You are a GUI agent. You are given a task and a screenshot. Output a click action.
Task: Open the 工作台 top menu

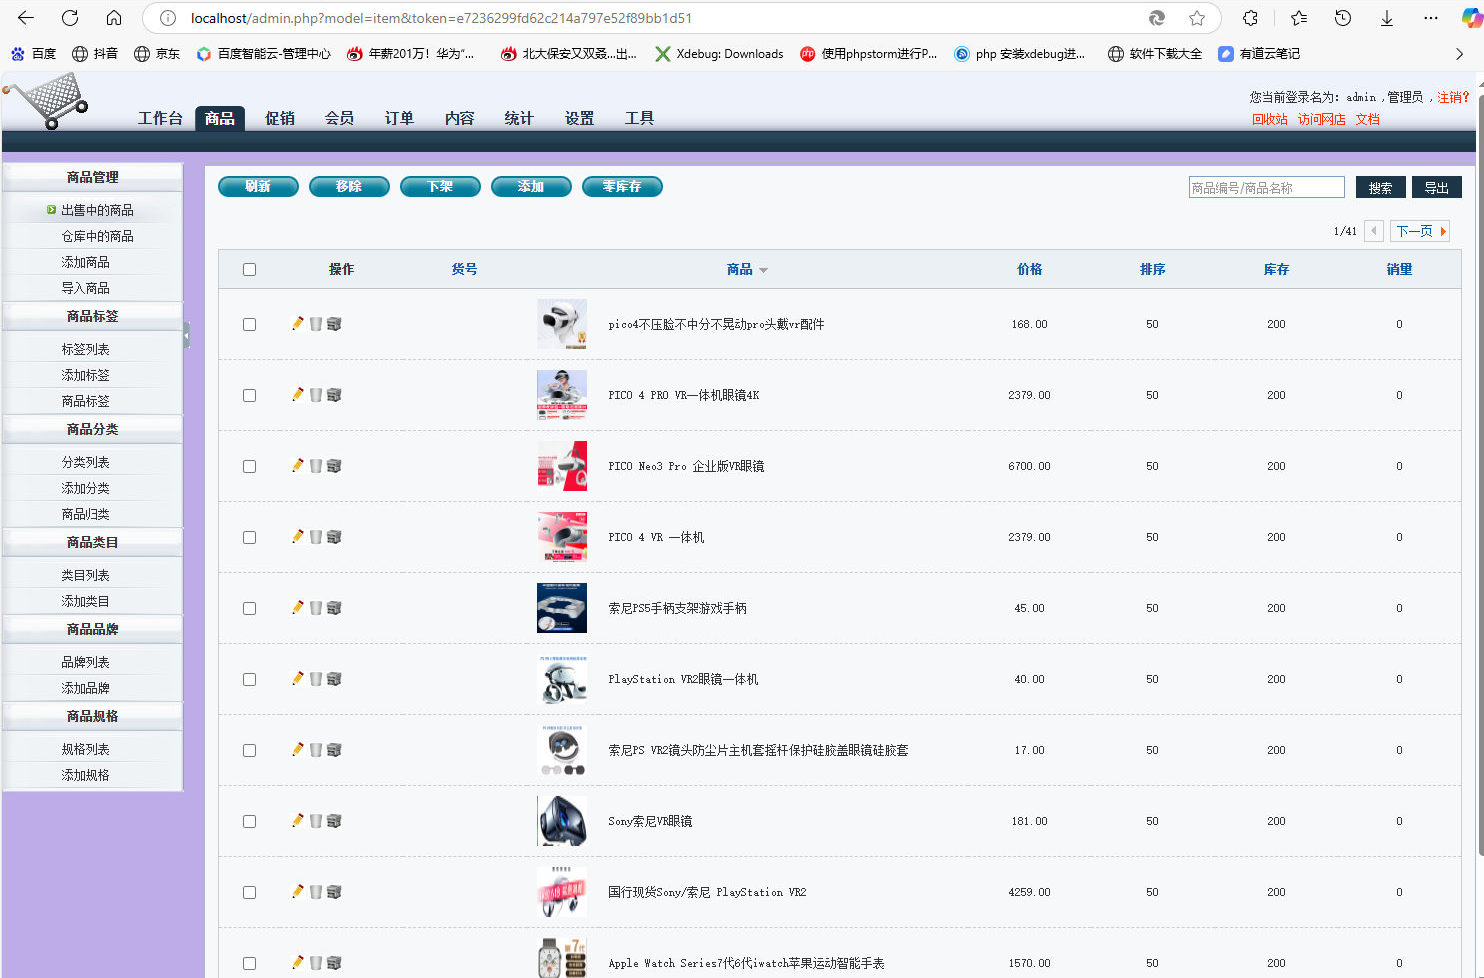pyautogui.click(x=160, y=118)
